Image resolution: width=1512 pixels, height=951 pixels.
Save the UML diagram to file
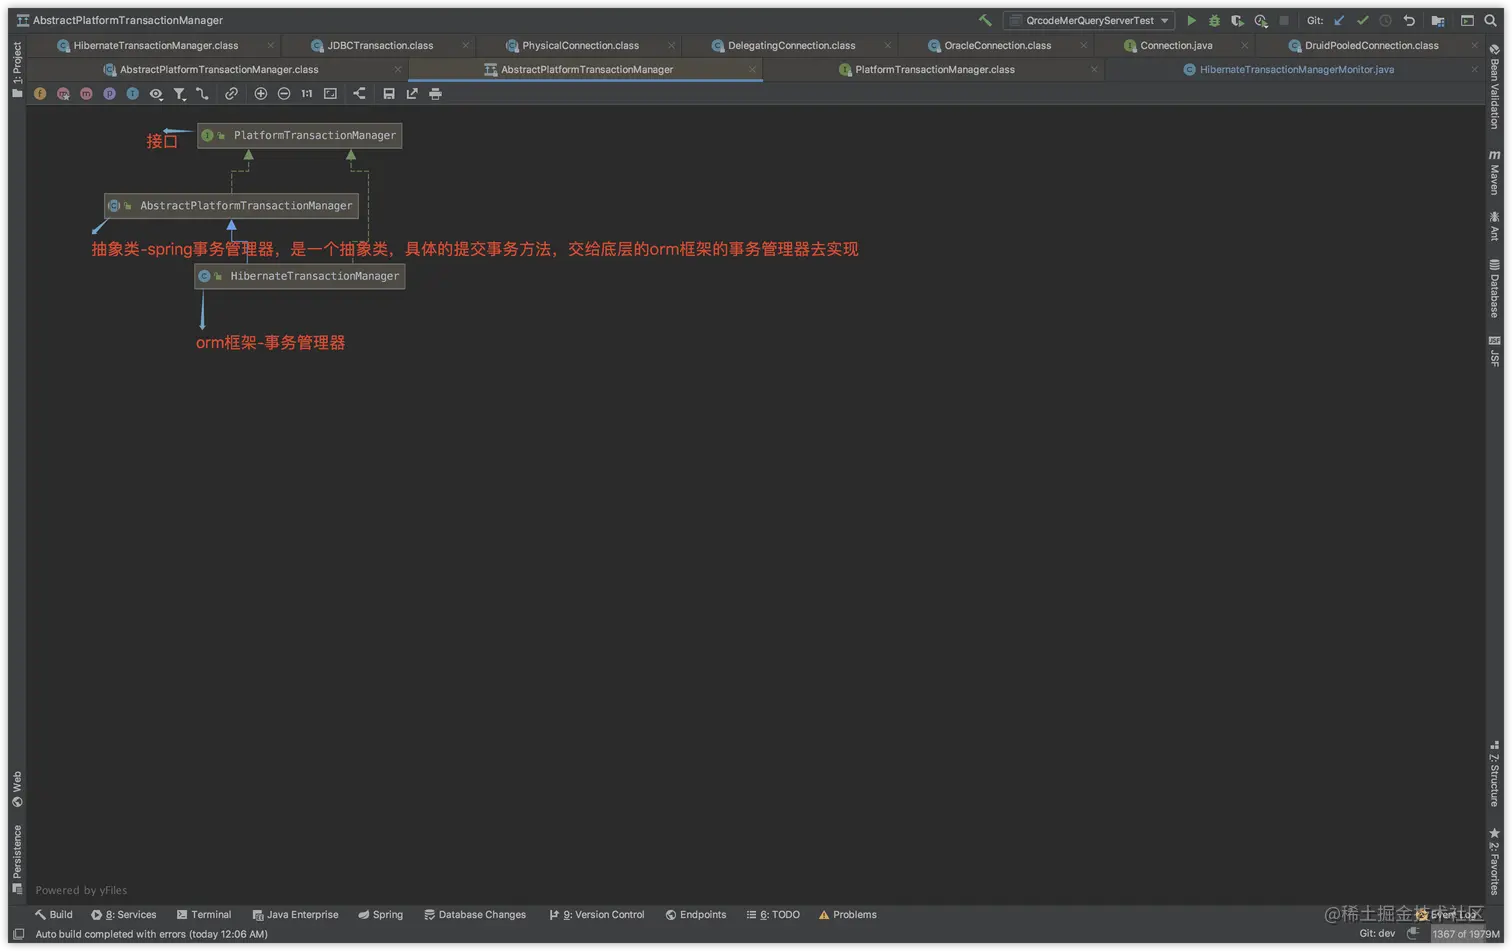[x=389, y=94]
